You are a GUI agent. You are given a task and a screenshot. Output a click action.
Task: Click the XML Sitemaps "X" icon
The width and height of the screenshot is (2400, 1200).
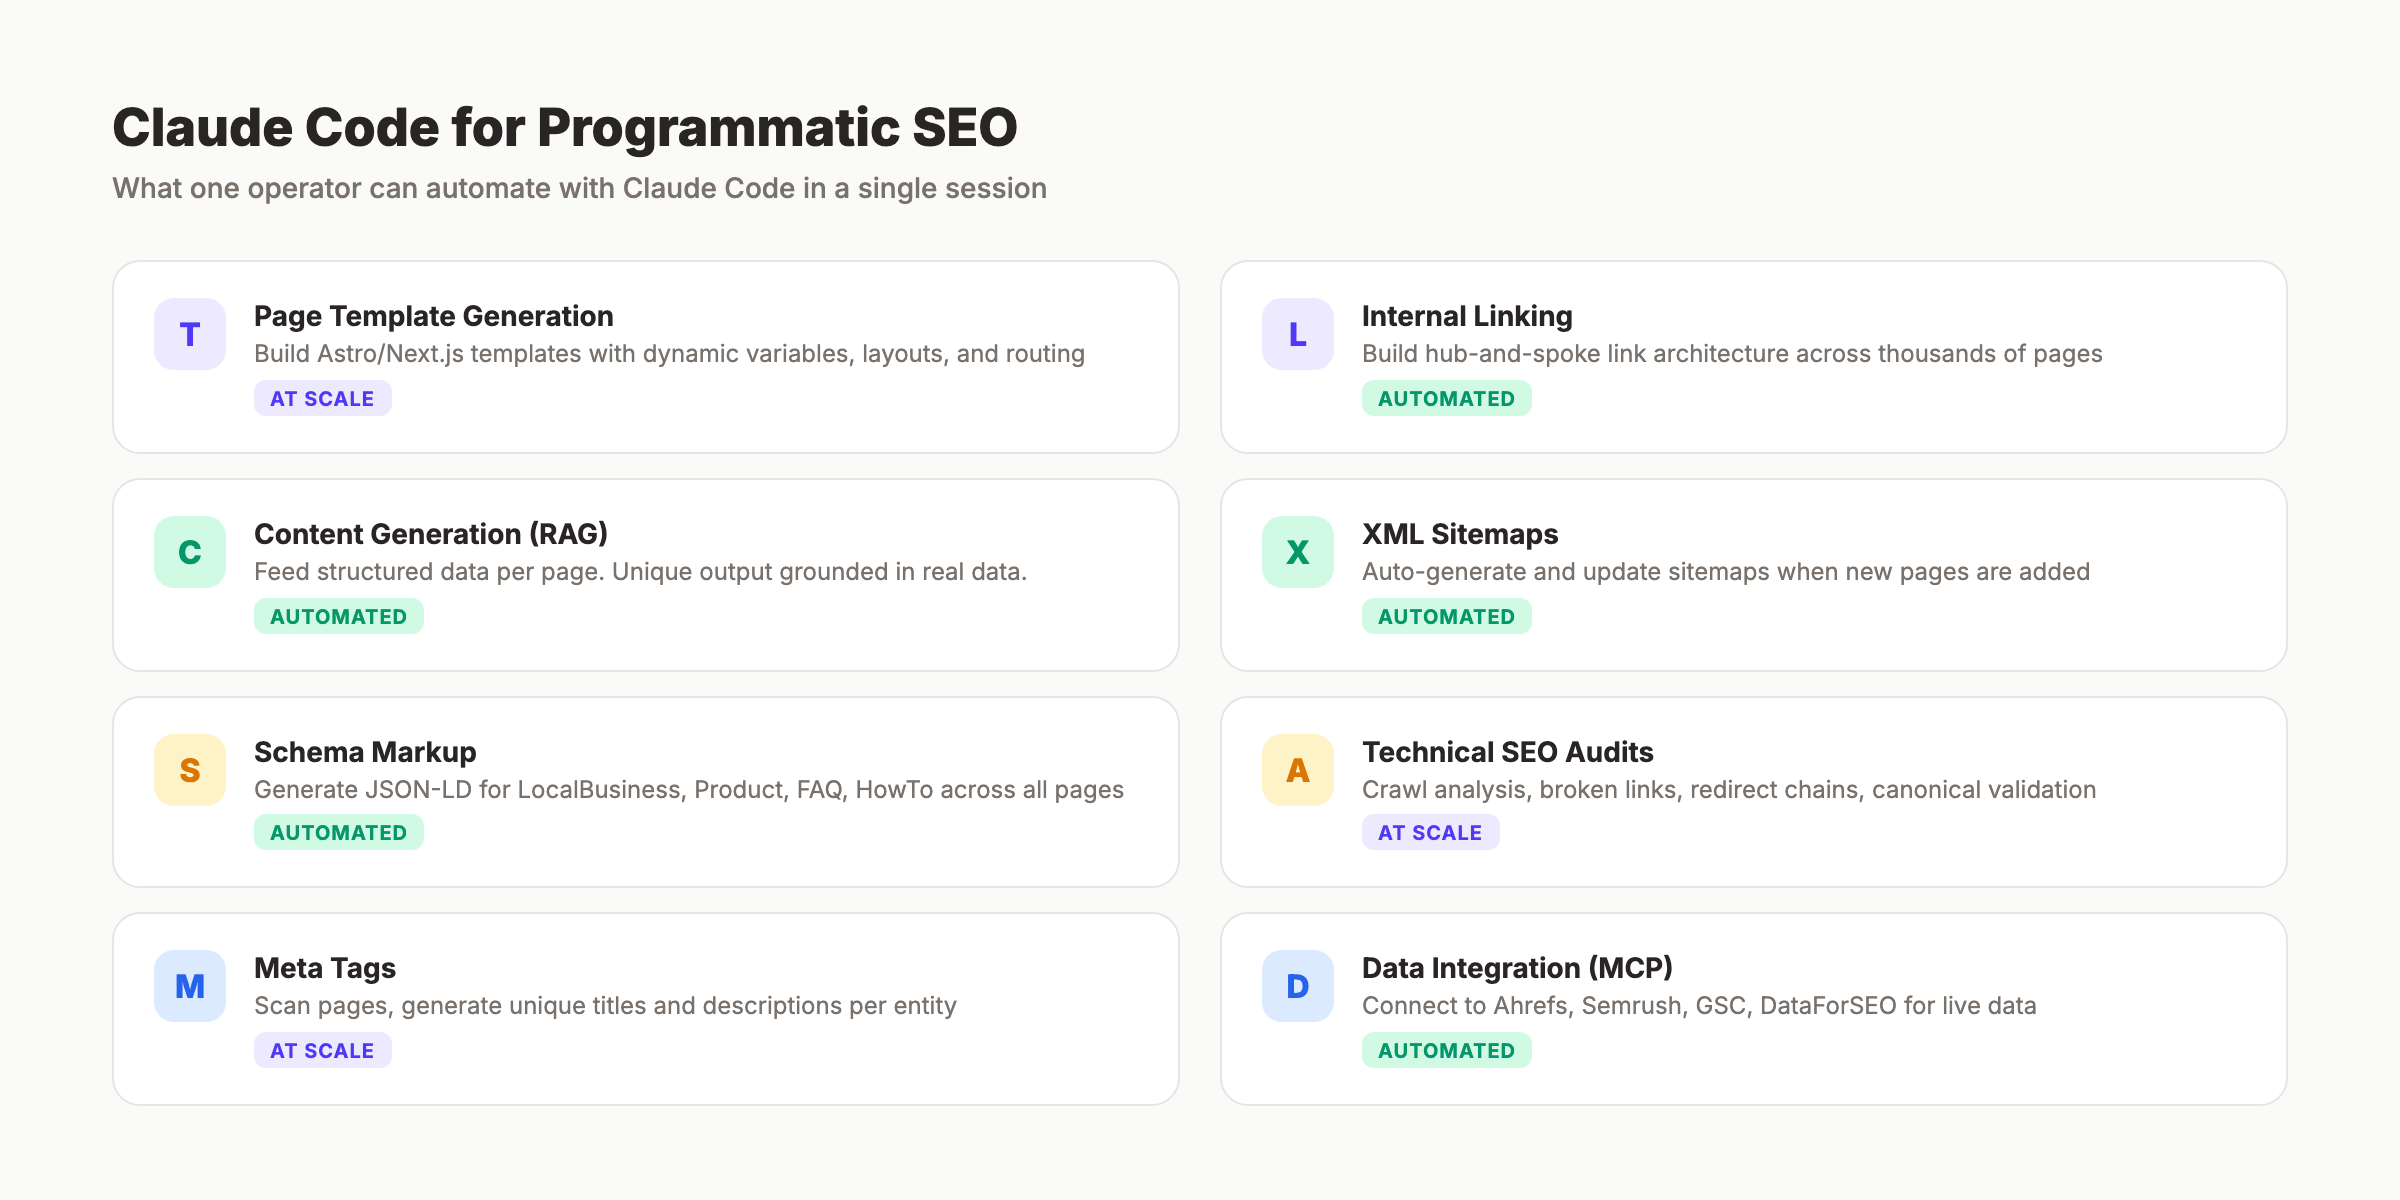(x=1297, y=551)
